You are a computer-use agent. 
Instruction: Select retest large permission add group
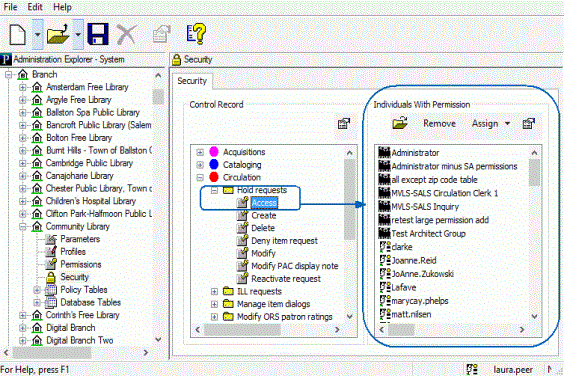440,220
